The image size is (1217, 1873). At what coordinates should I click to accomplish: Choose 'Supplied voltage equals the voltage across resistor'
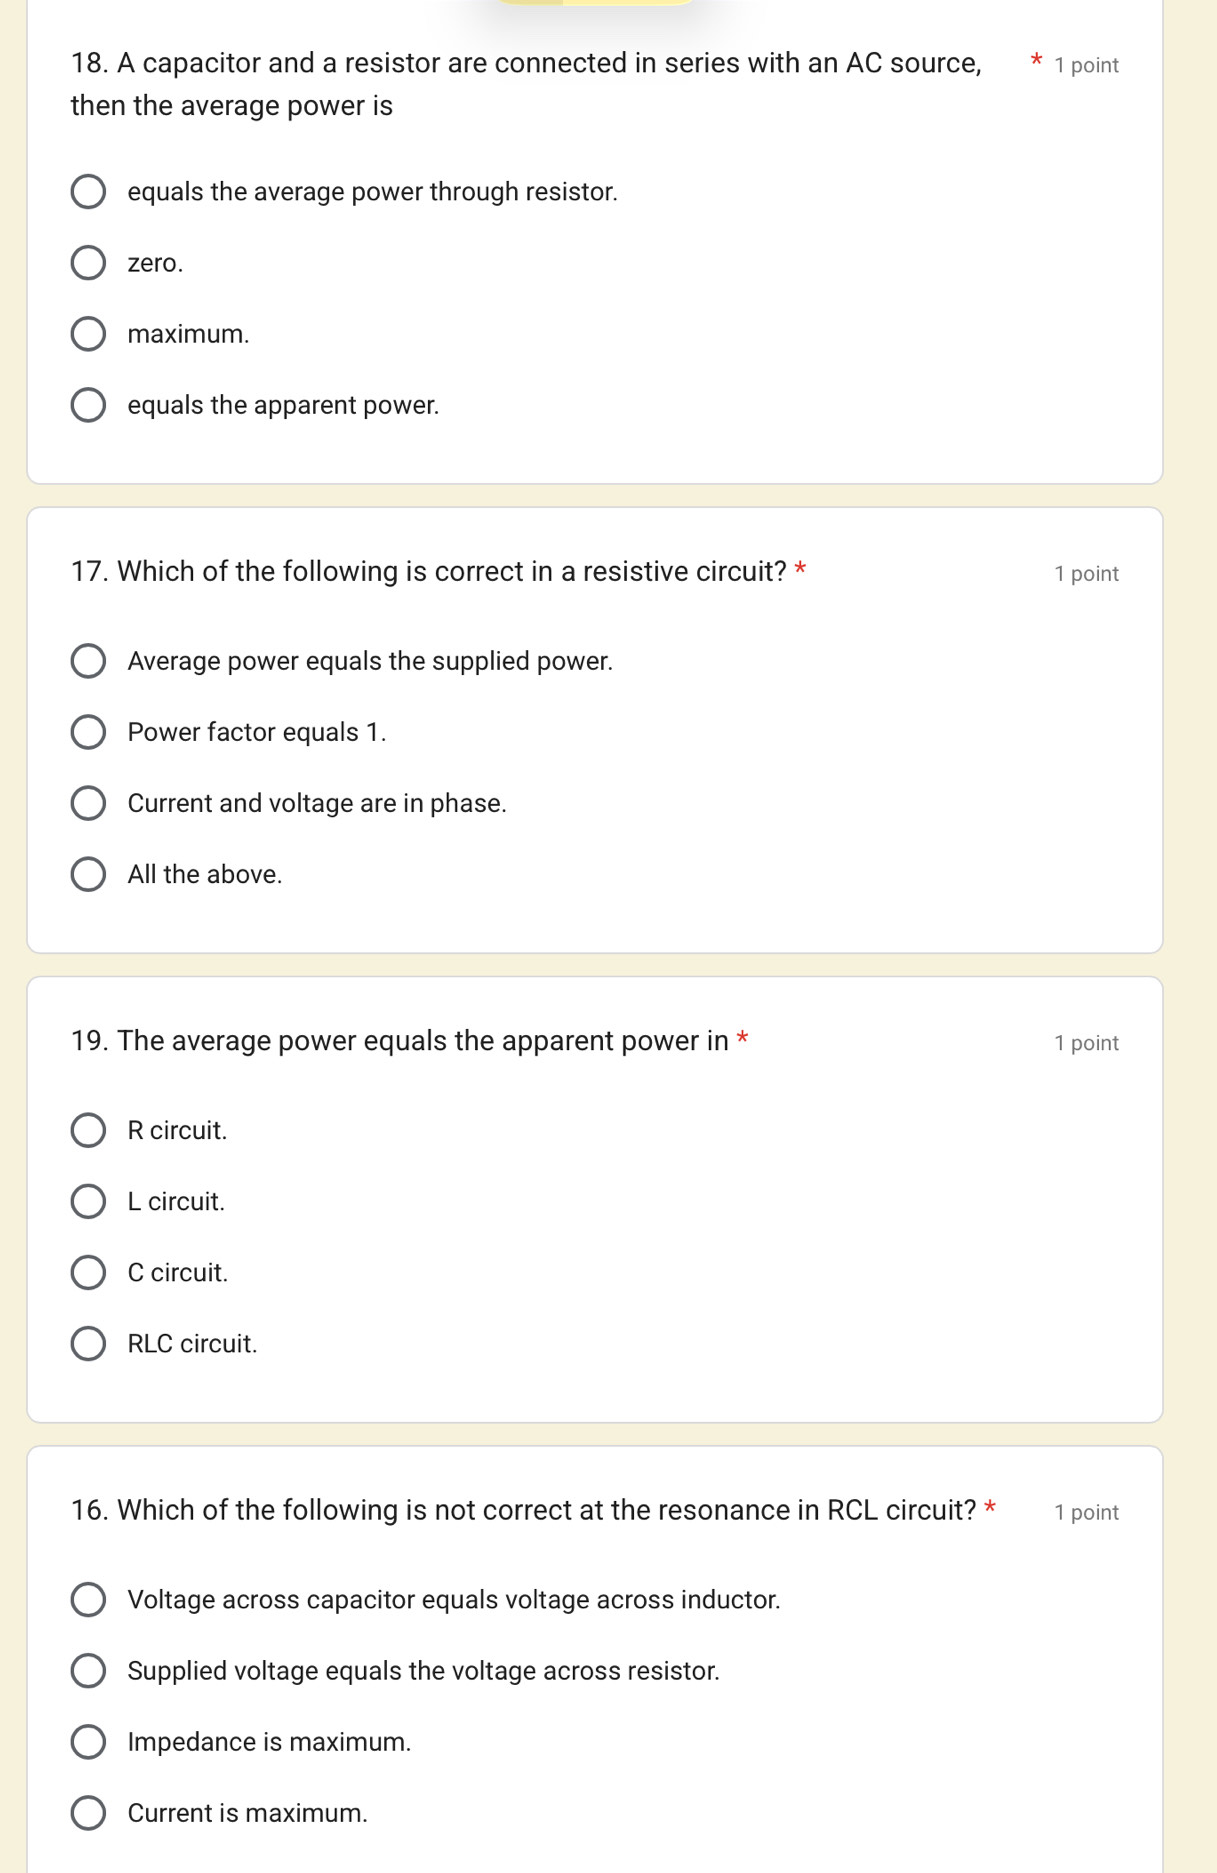tap(88, 1670)
